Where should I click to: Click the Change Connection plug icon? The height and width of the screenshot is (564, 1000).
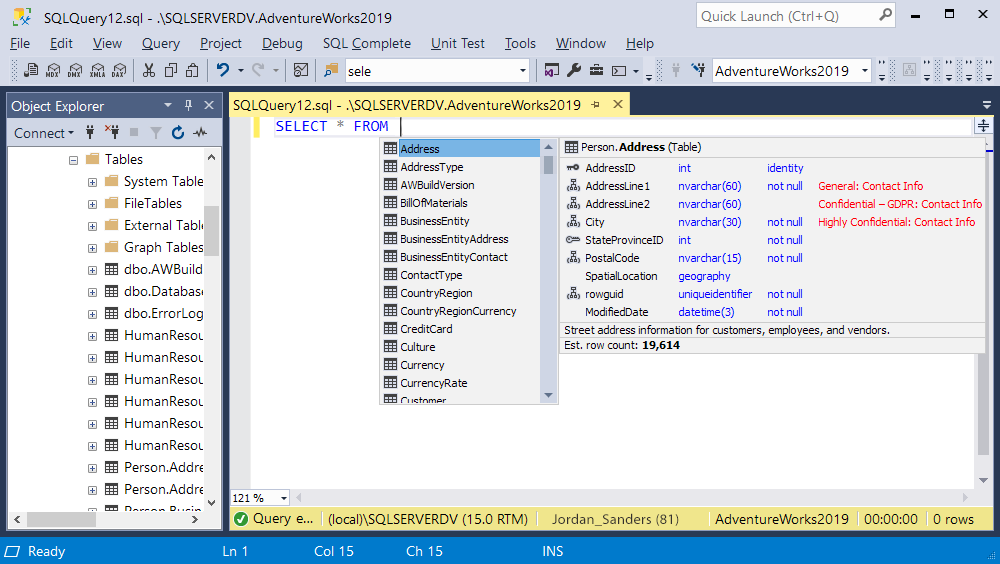click(x=699, y=70)
